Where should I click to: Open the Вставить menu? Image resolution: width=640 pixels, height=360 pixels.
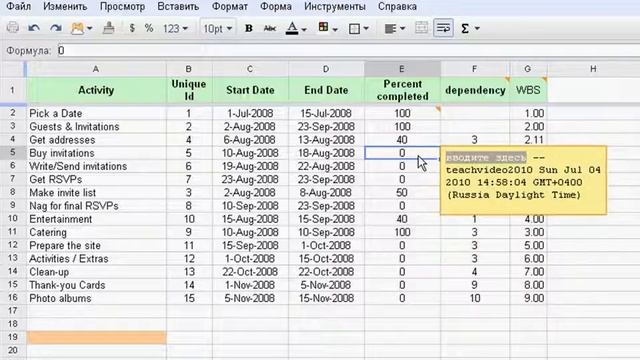tap(178, 7)
